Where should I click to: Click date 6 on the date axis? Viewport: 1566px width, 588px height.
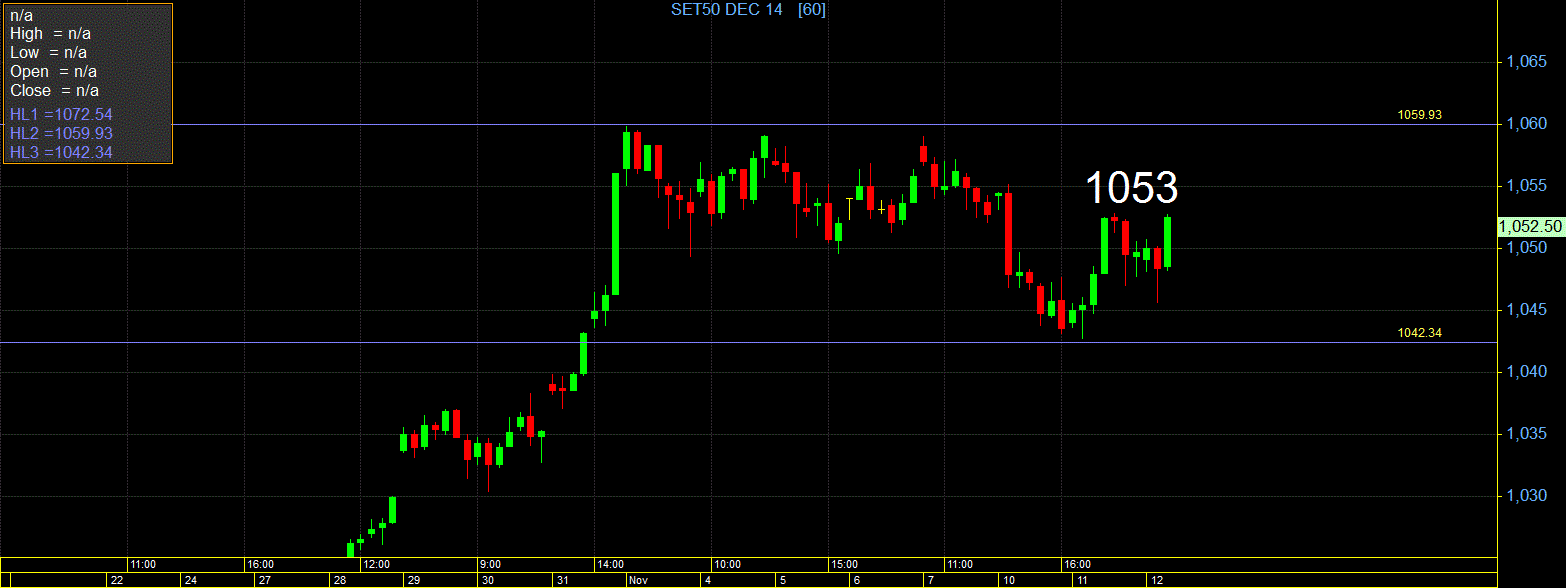tap(855, 580)
